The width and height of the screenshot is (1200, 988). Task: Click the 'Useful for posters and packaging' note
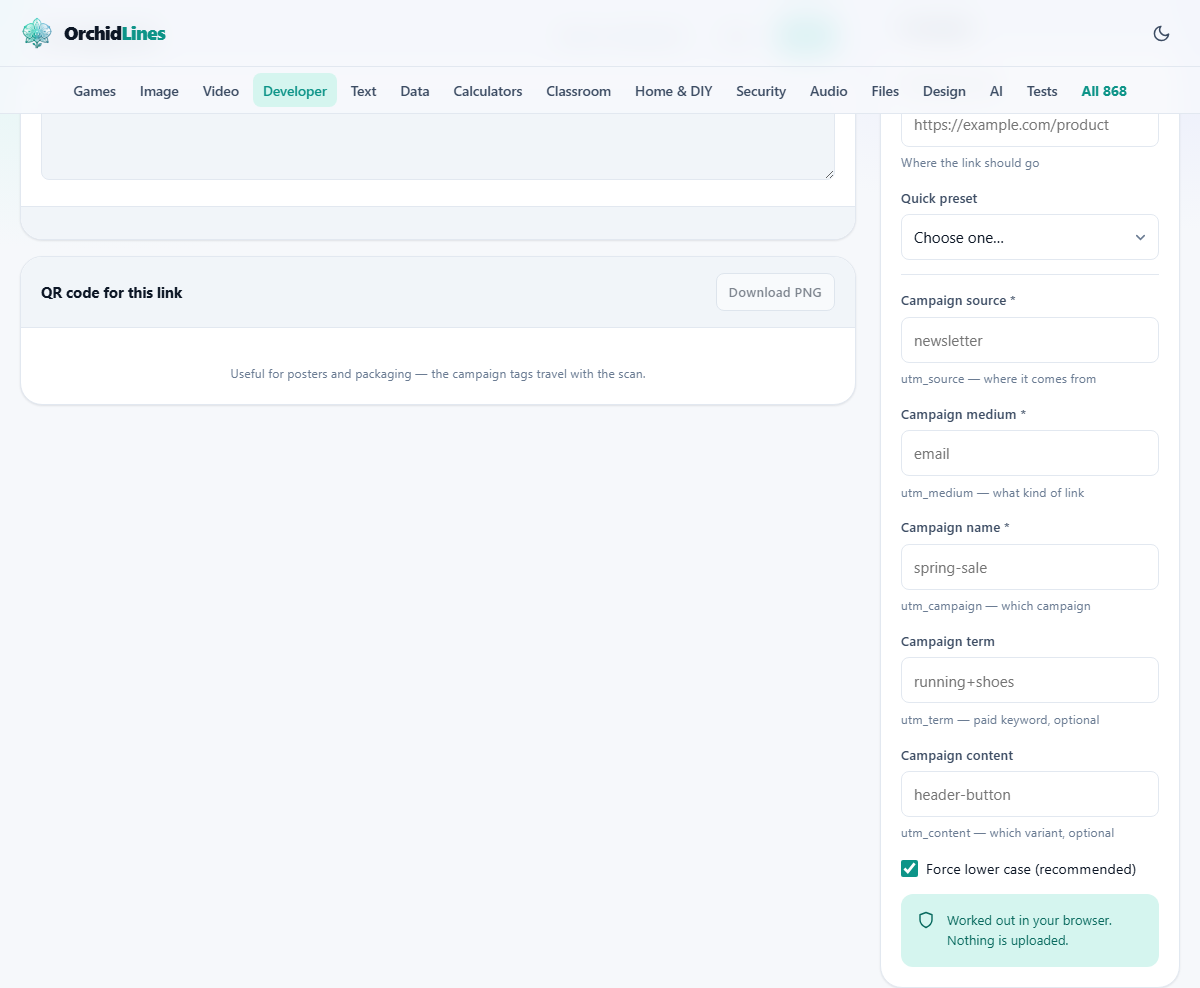point(438,374)
